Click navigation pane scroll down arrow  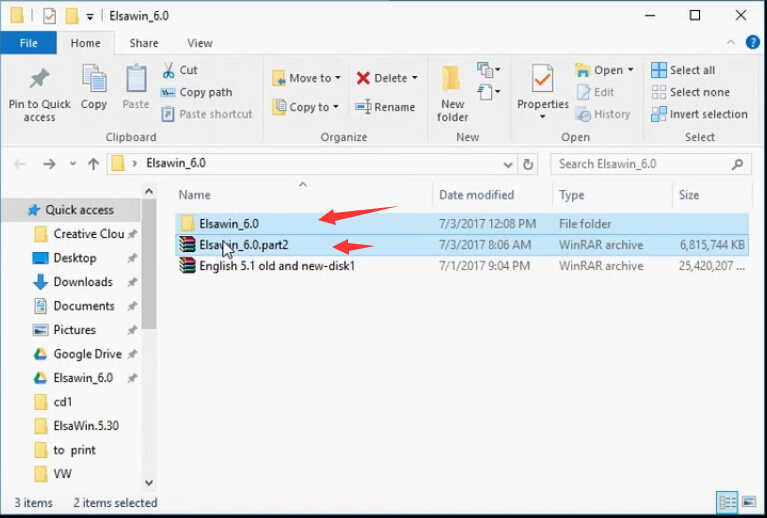click(x=149, y=483)
